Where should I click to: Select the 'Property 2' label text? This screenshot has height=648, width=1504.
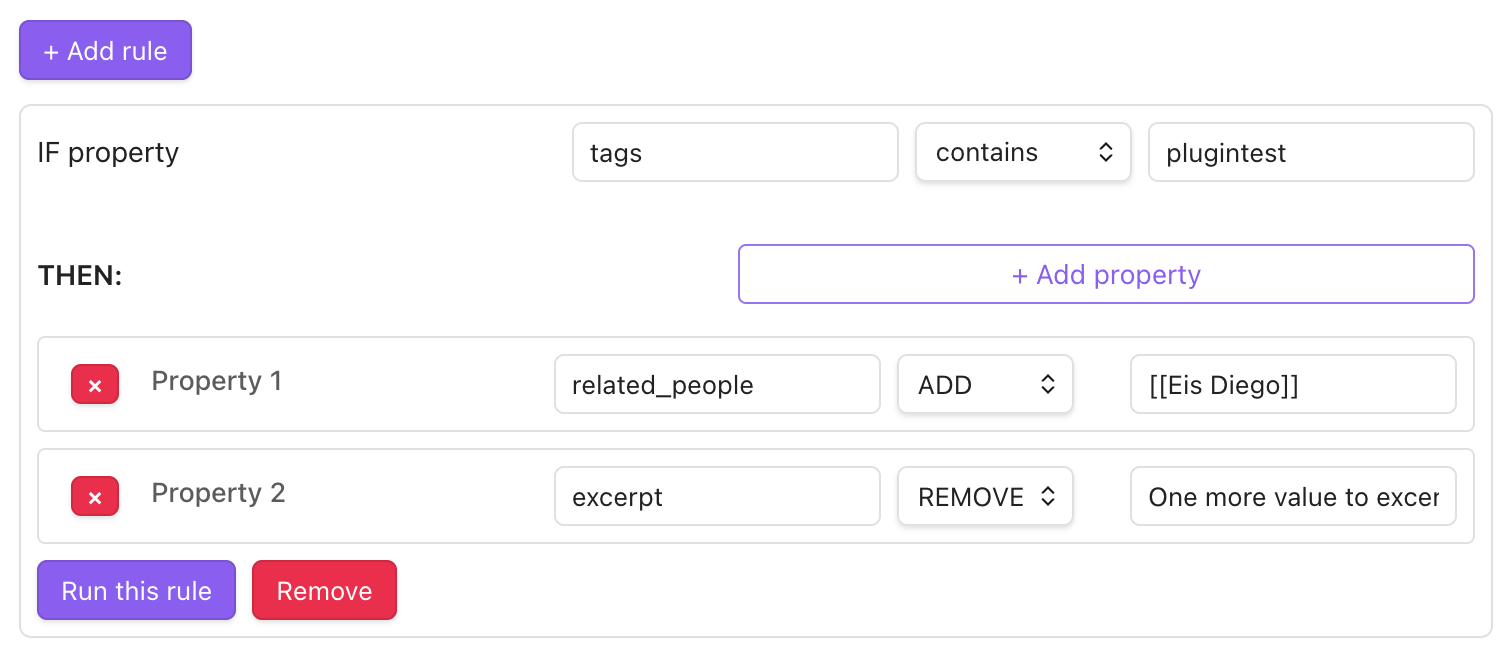(x=218, y=493)
